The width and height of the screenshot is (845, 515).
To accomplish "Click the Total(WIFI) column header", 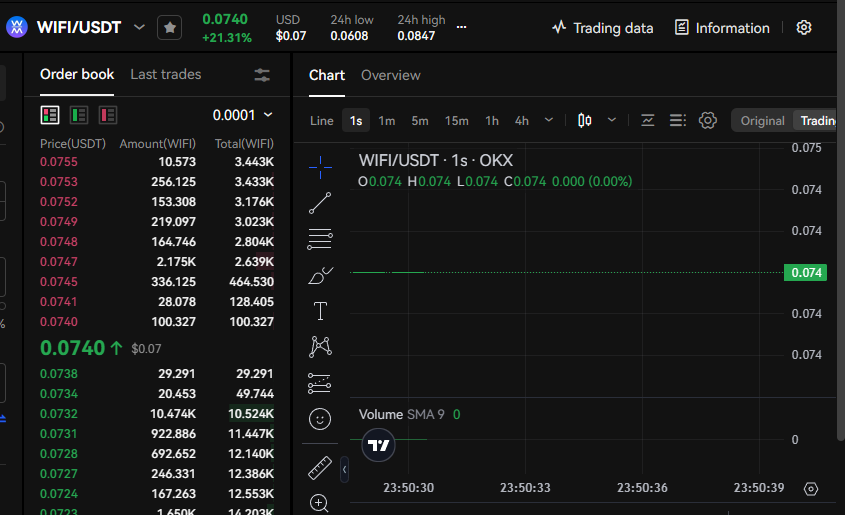I will tap(244, 144).
